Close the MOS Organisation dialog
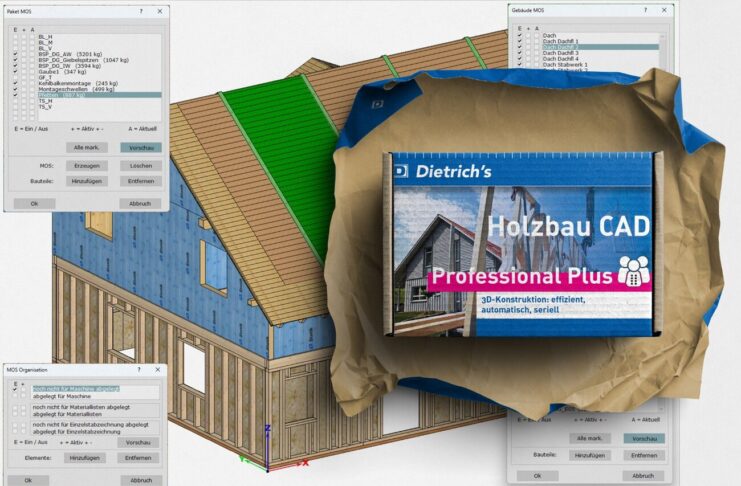Screen dimensions: 741x486 point(158,370)
